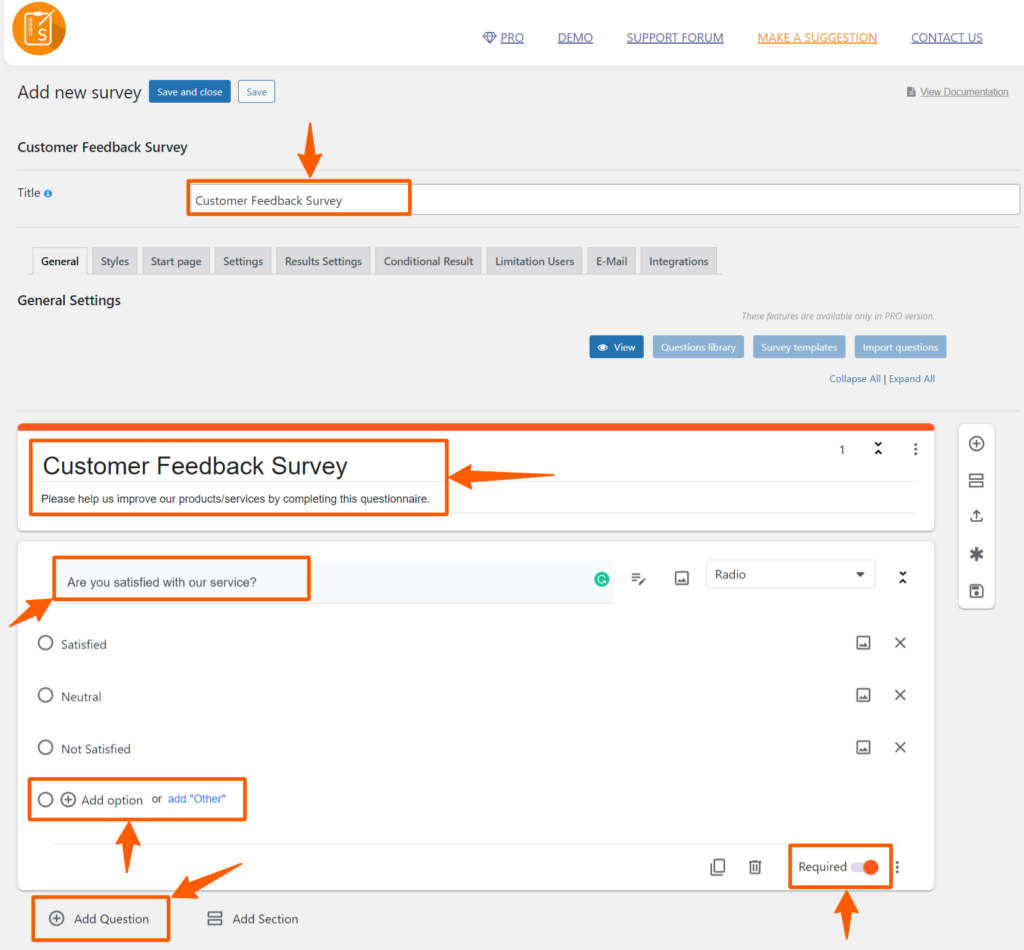Add image to the Neutral option
Screen dimensions: 1024x950
click(x=863, y=695)
